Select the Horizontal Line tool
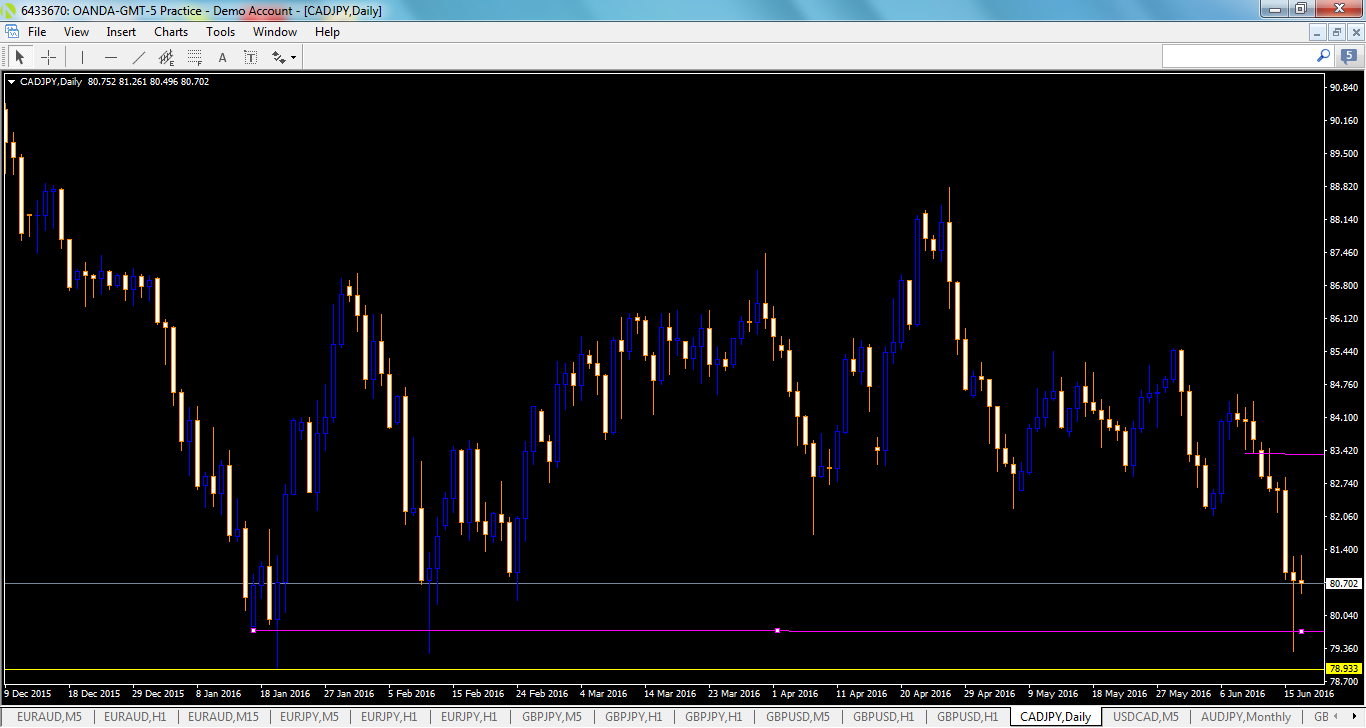Image resolution: width=1366 pixels, height=728 pixels. pyautogui.click(x=111, y=57)
